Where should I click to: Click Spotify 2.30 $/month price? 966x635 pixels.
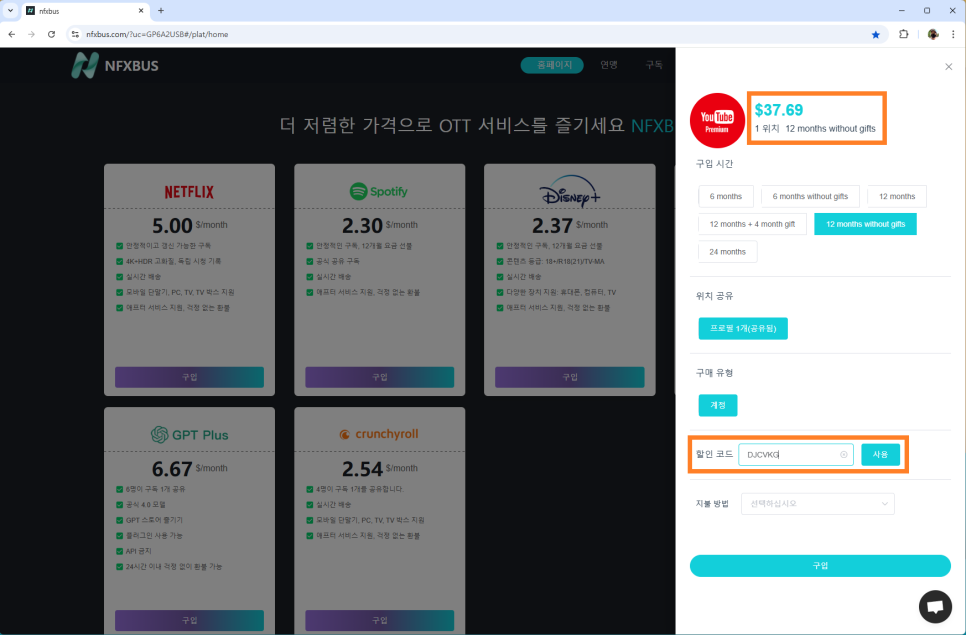point(380,225)
